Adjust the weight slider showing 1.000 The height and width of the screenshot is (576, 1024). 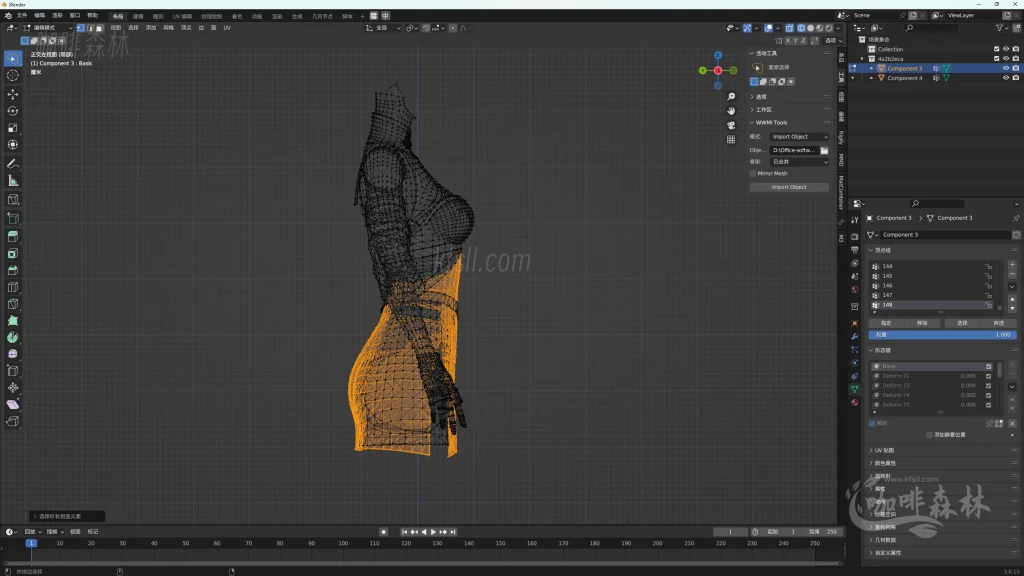coord(942,335)
